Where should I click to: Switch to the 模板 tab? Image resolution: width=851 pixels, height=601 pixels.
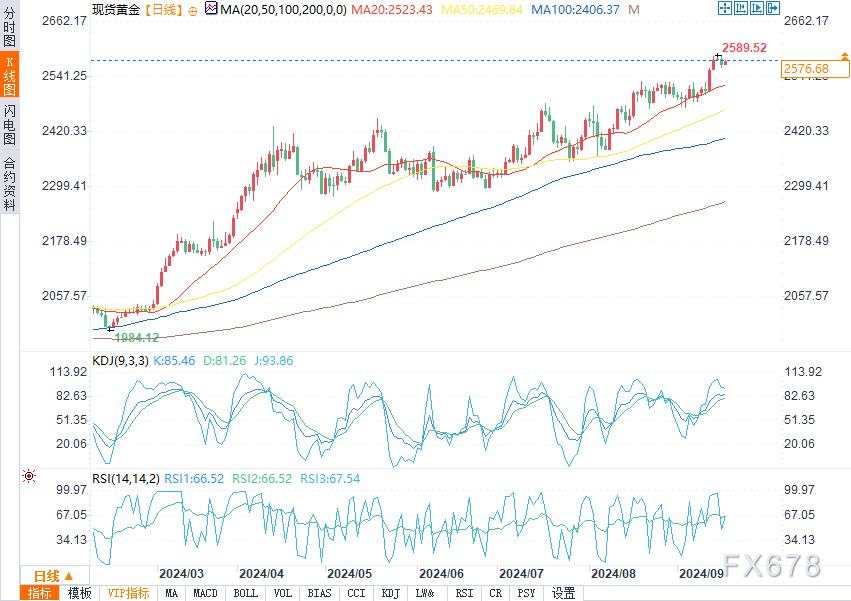[x=79, y=593]
